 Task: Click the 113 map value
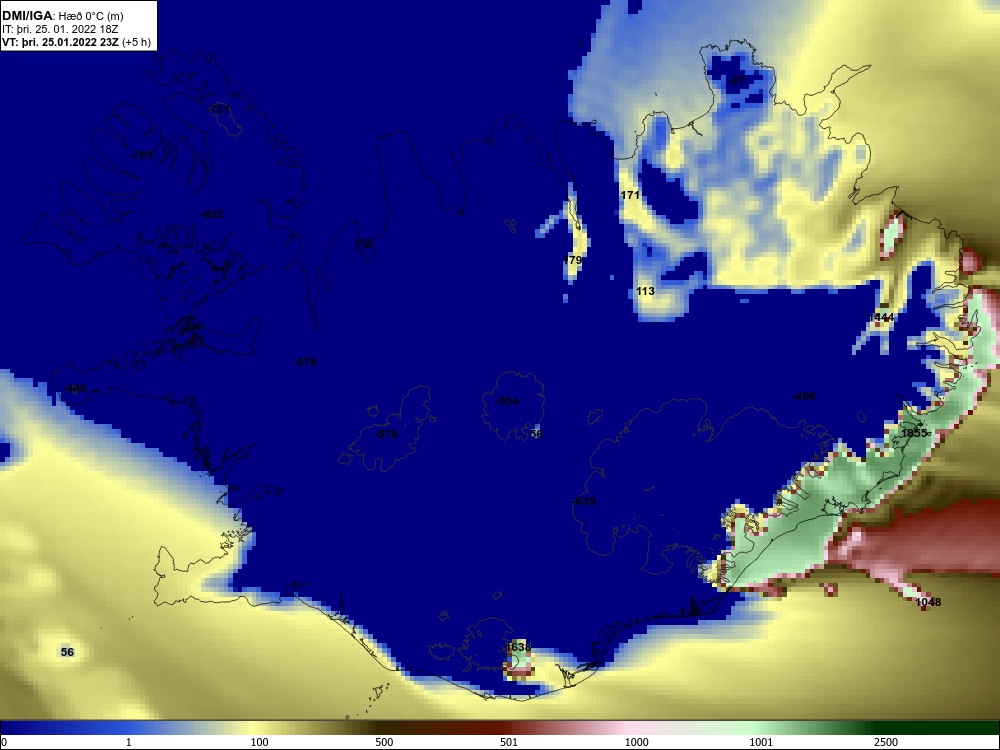pyautogui.click(x=645, y=291)
